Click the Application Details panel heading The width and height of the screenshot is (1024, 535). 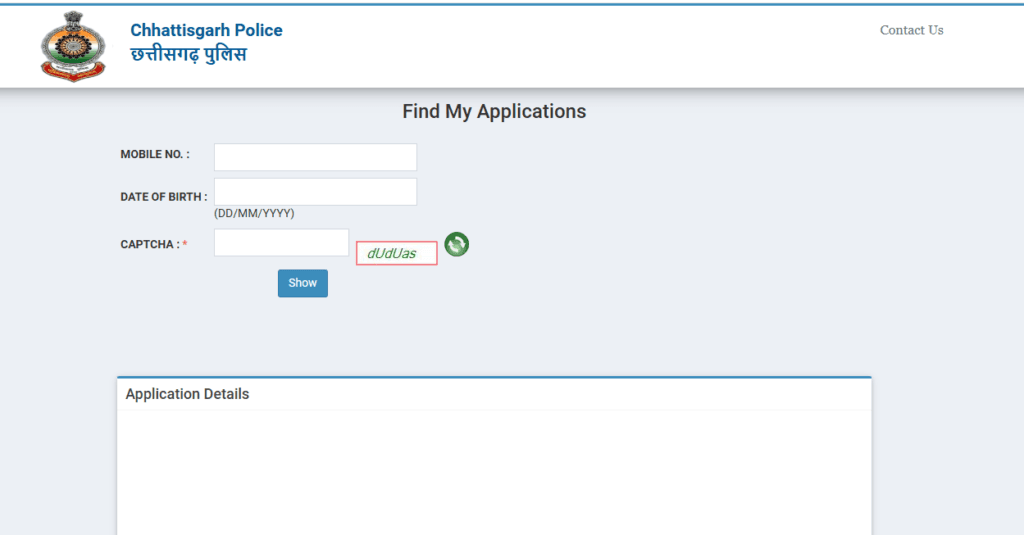187,394
